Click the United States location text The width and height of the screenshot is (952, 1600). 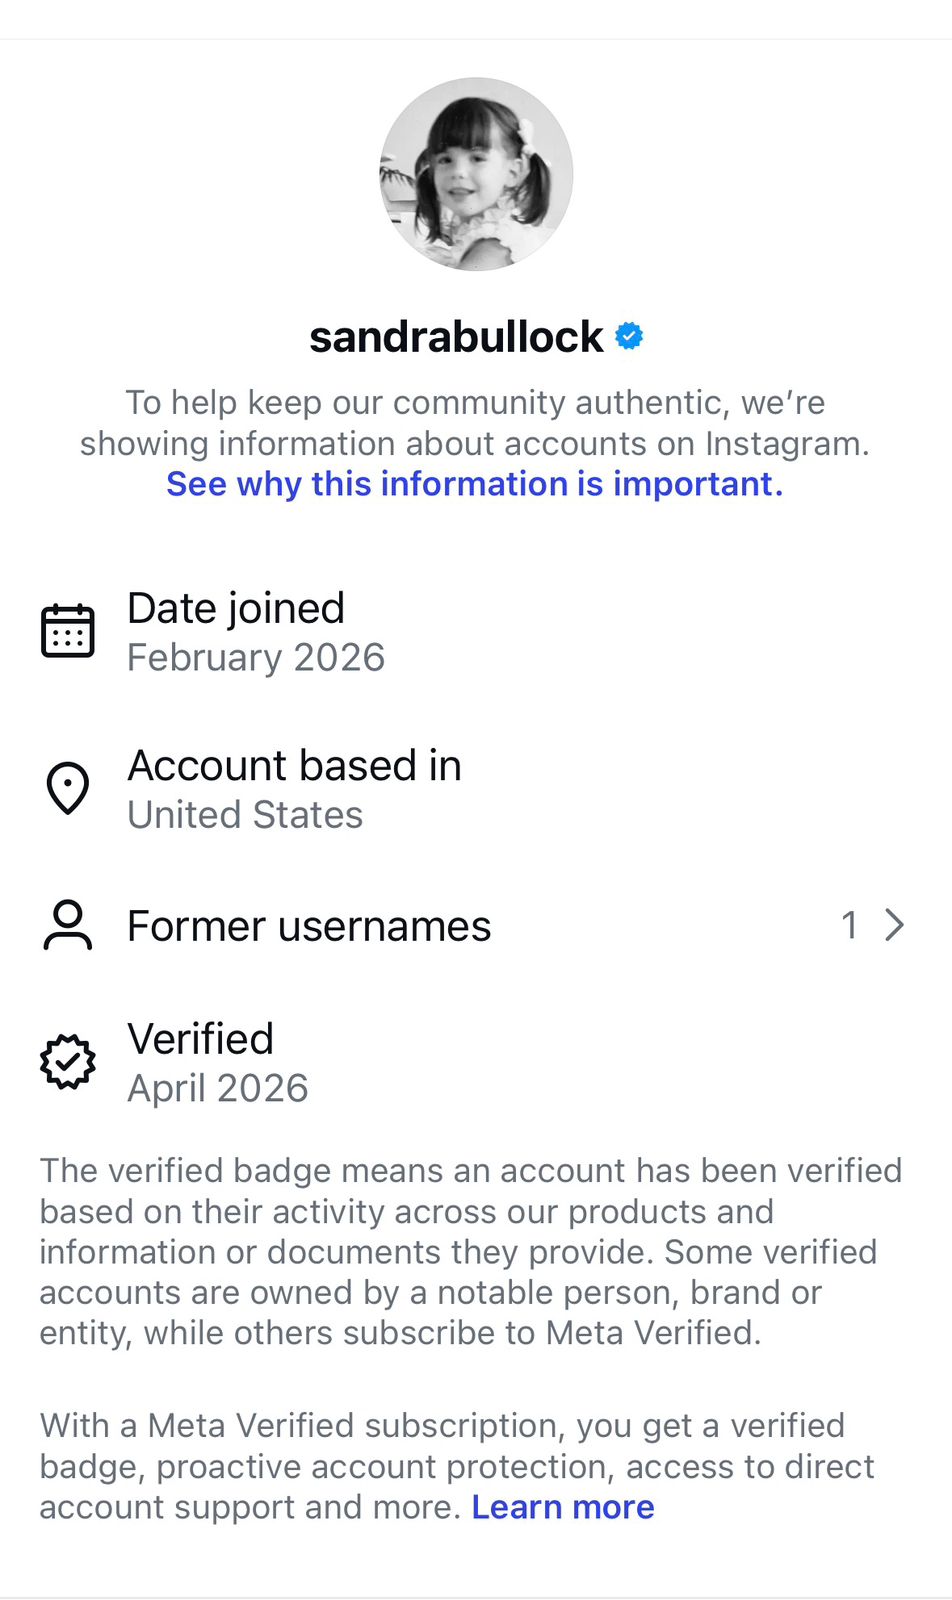(x=245, y=815)
